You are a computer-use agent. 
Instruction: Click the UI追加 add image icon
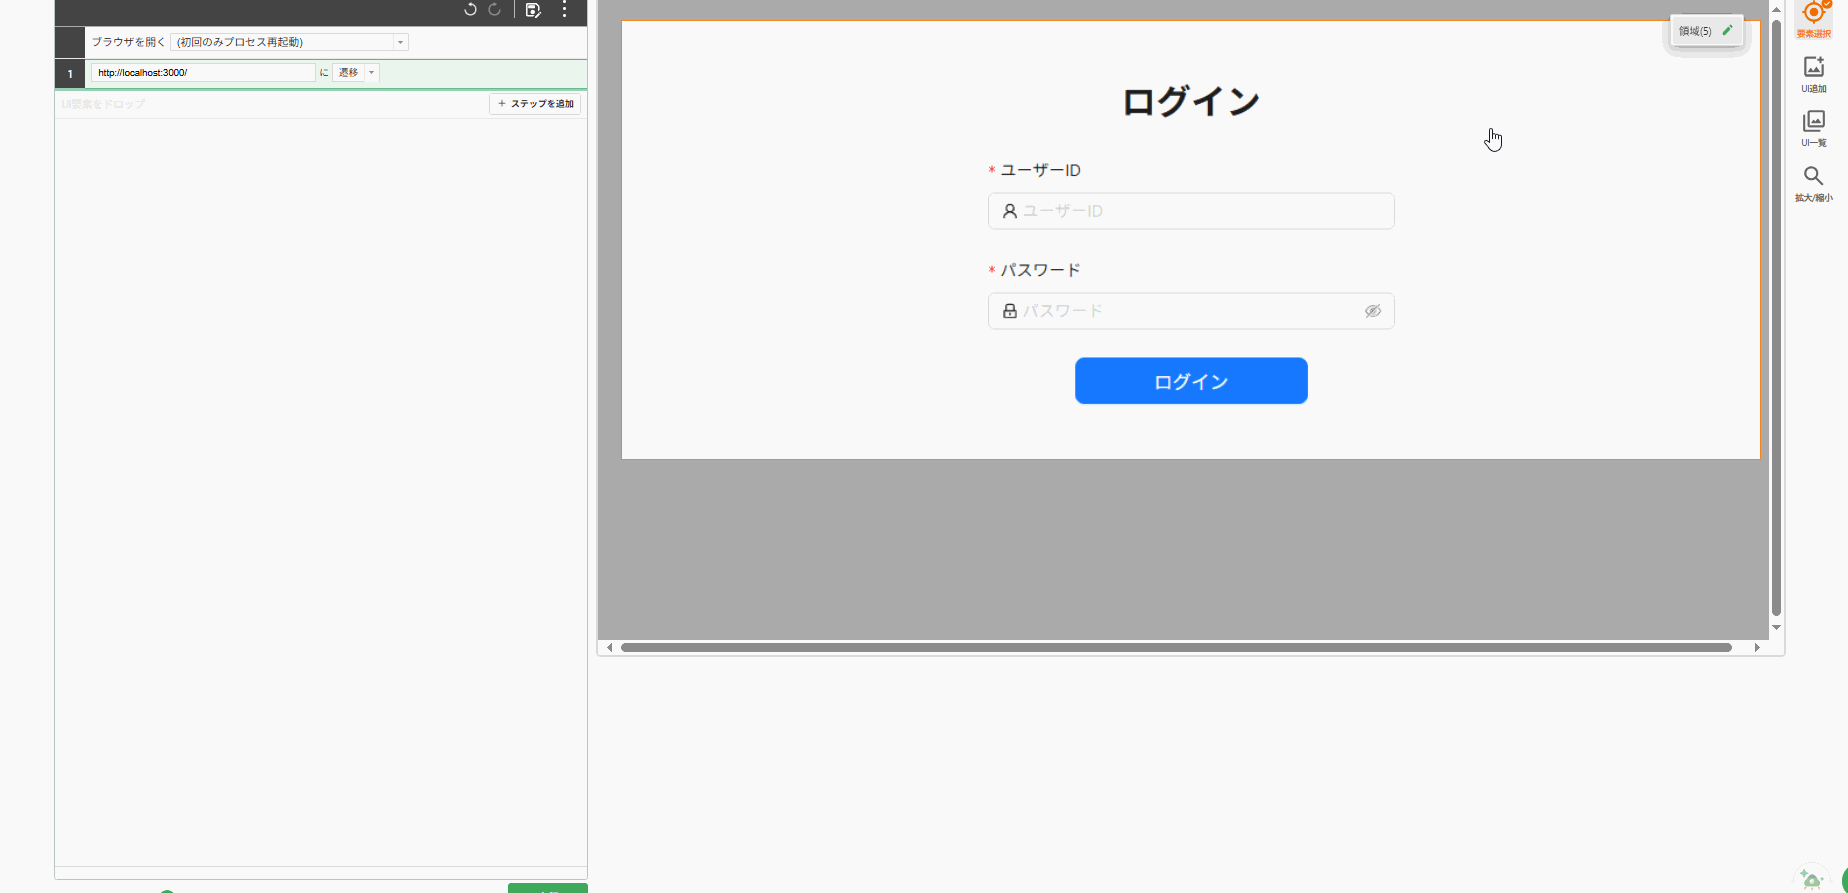(1813, 69)
